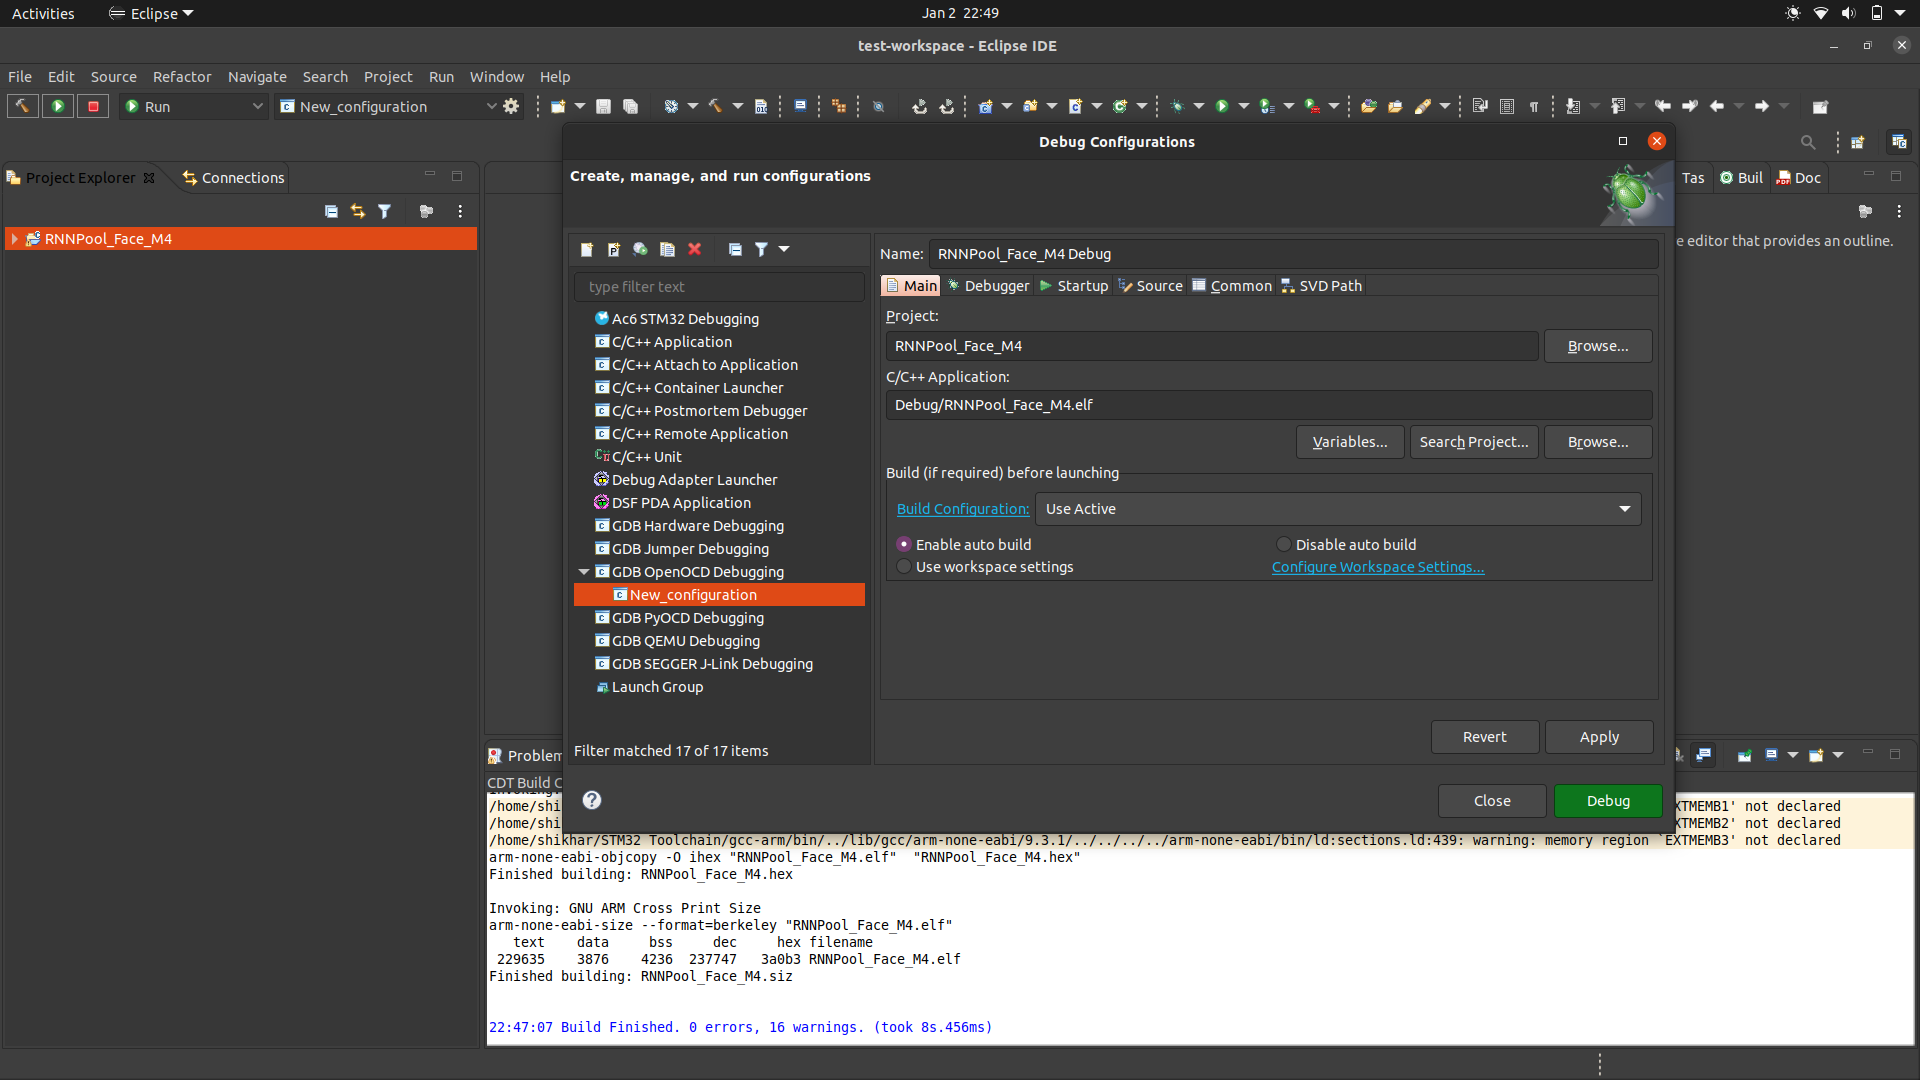Open the Configure Workspace Settings link
1920x1080 pixels.
coord(1377,567)
